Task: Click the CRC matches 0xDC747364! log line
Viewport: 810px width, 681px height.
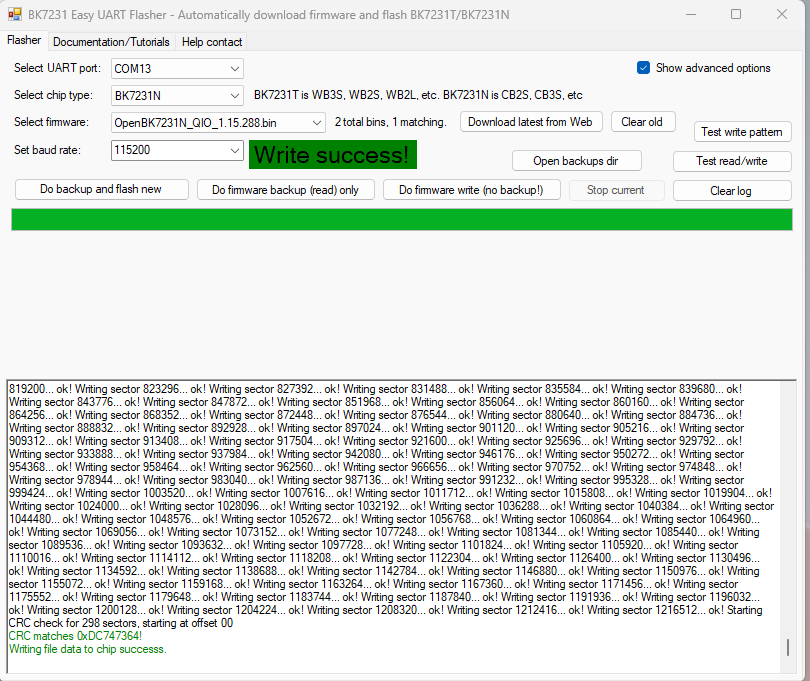Action: 75,636
